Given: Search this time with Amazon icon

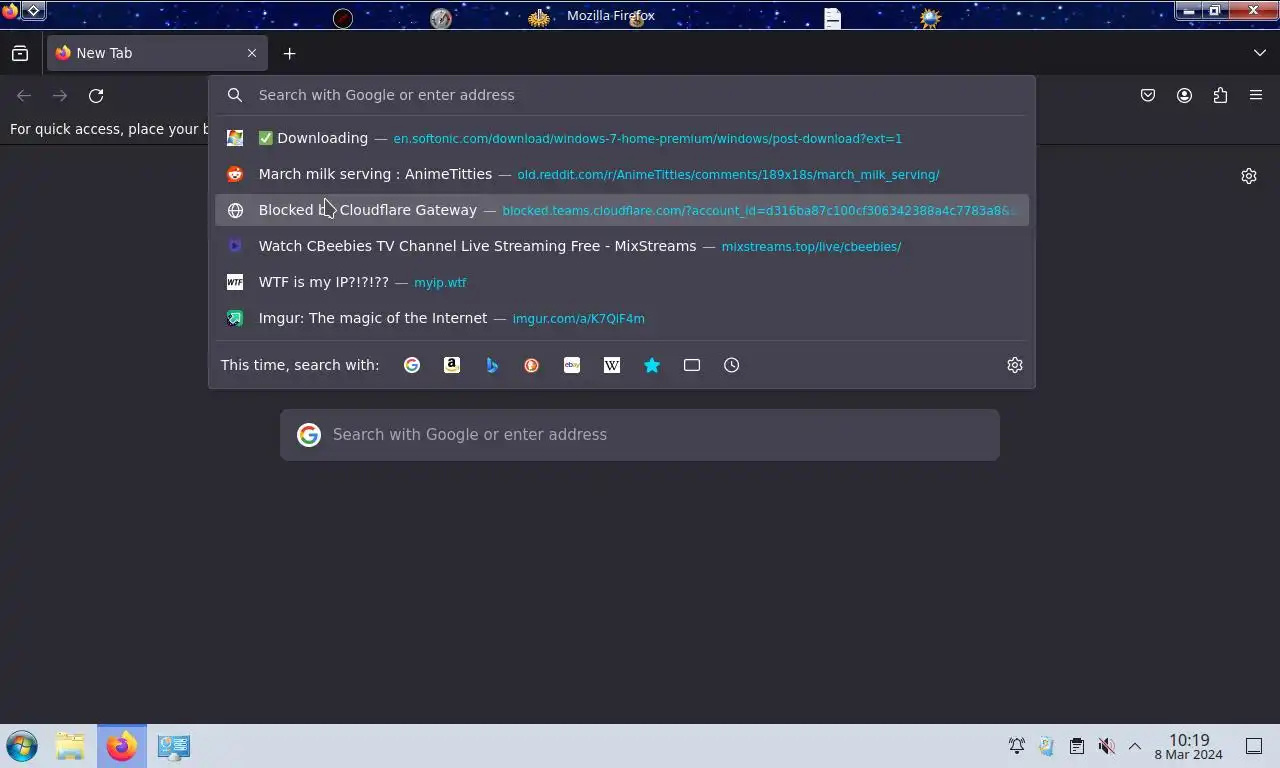Looking at the screenshot, I should pyautogui.click(x=452, y=365).
